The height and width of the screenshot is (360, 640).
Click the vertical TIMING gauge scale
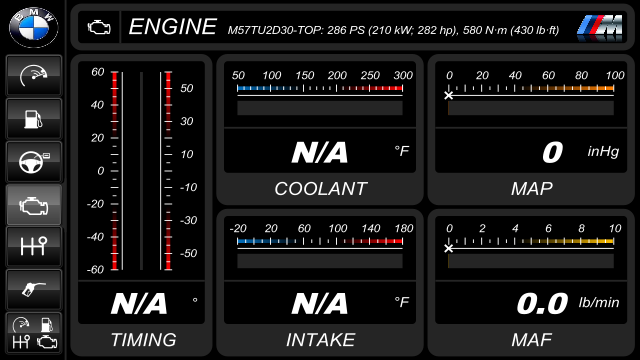(x=141, y=171)
